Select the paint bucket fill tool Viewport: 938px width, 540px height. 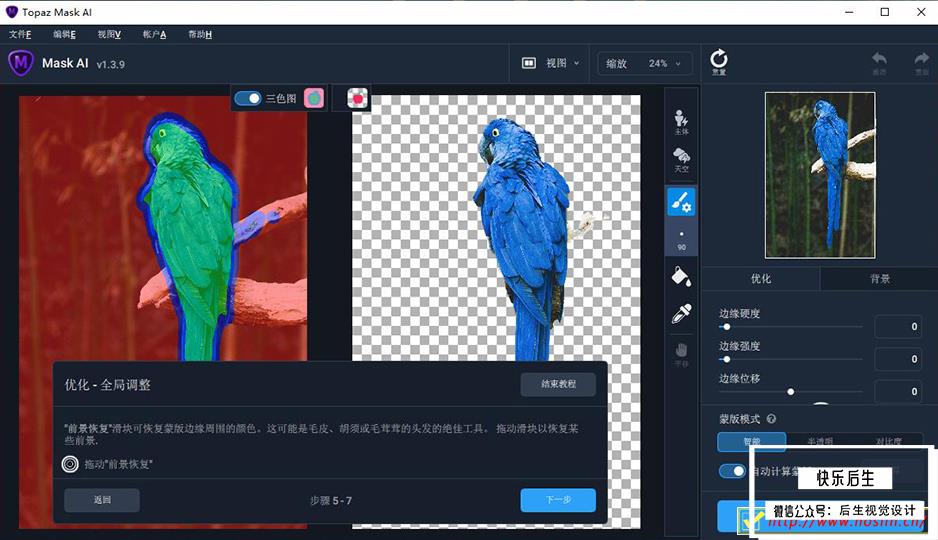(x=681, y=276)
